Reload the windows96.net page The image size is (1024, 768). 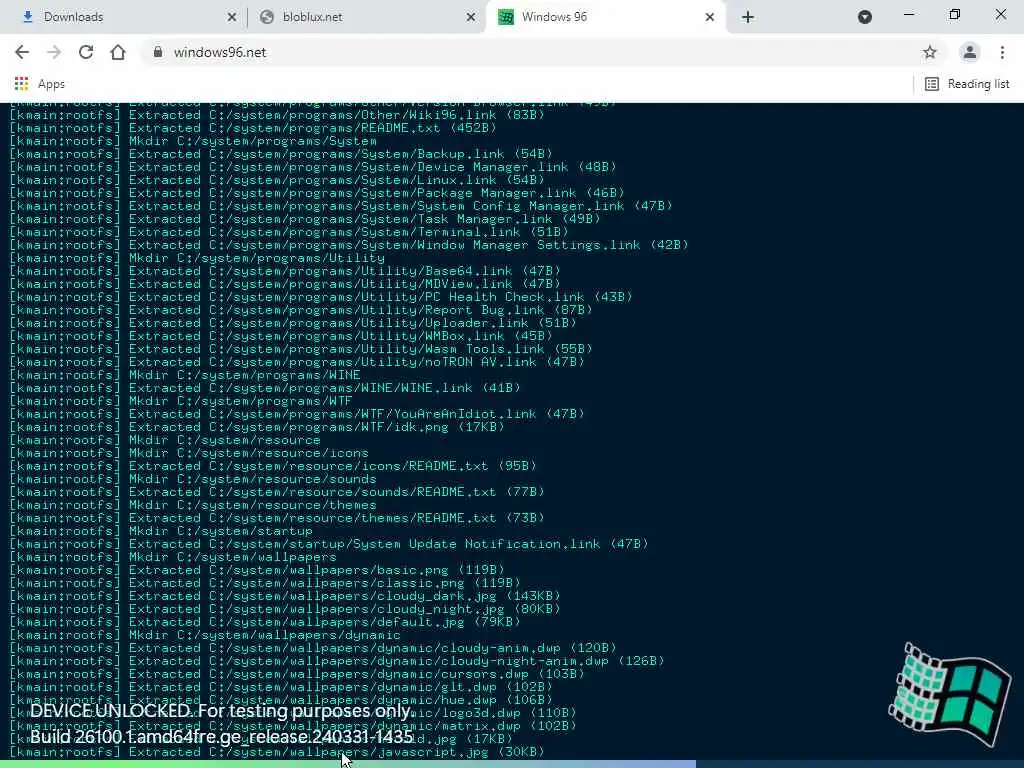(x=86, y=52)
